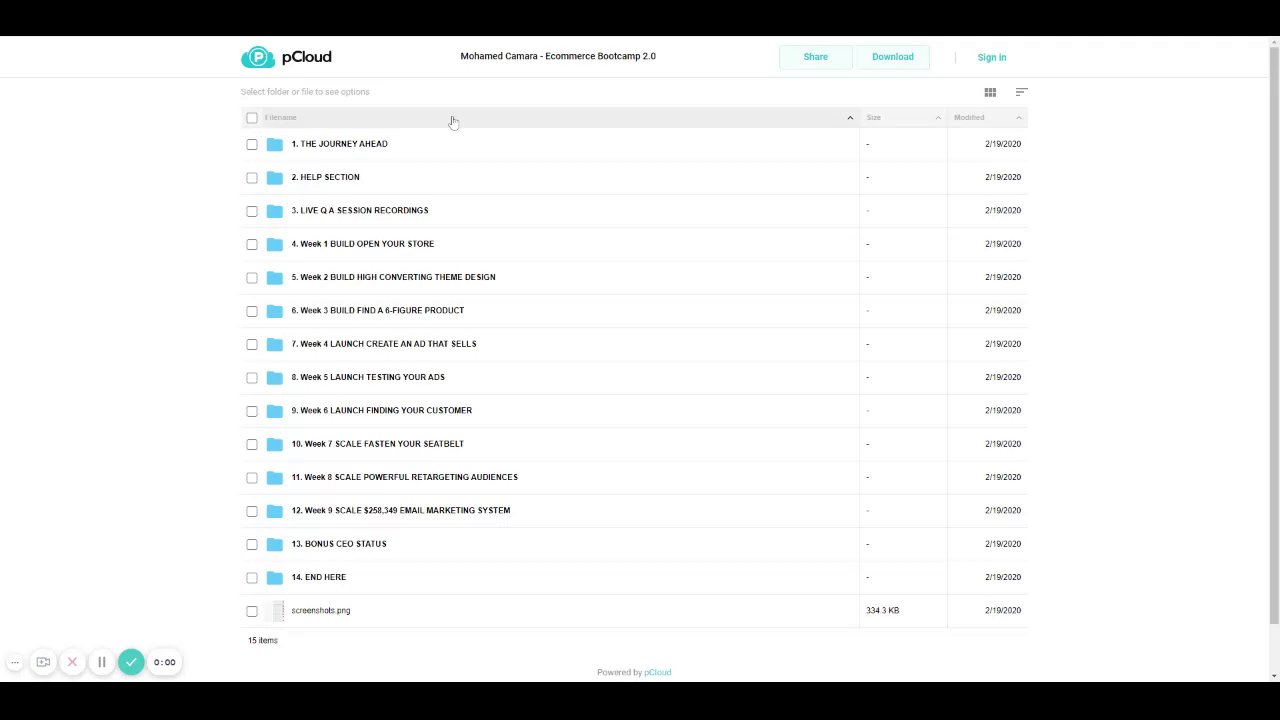Click the 334.3 KB size value
This screenshot has width=1280, height=720.
pos(882,610)
